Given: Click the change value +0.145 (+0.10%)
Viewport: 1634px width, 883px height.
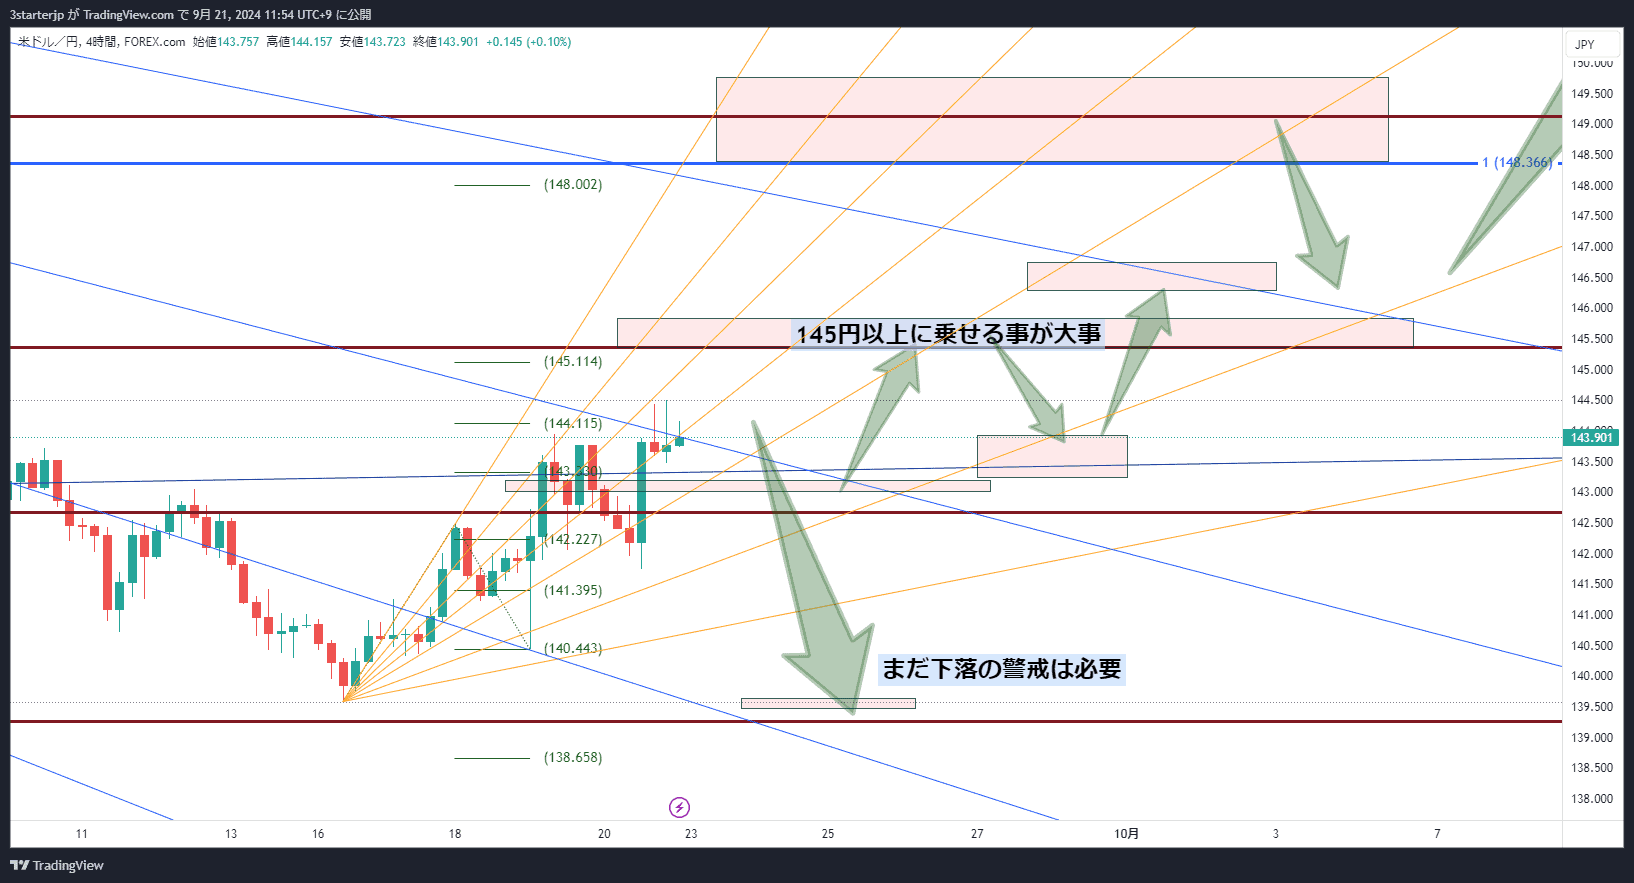Looking at the screenshot, I should (529, 42).
